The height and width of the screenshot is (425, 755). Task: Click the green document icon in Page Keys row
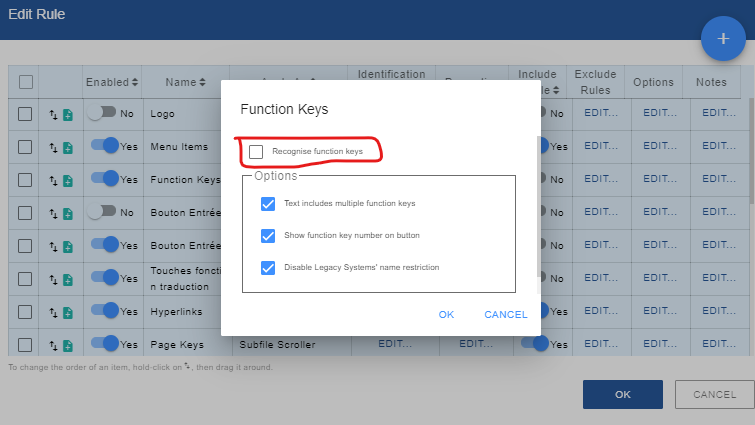click(68, 345)
